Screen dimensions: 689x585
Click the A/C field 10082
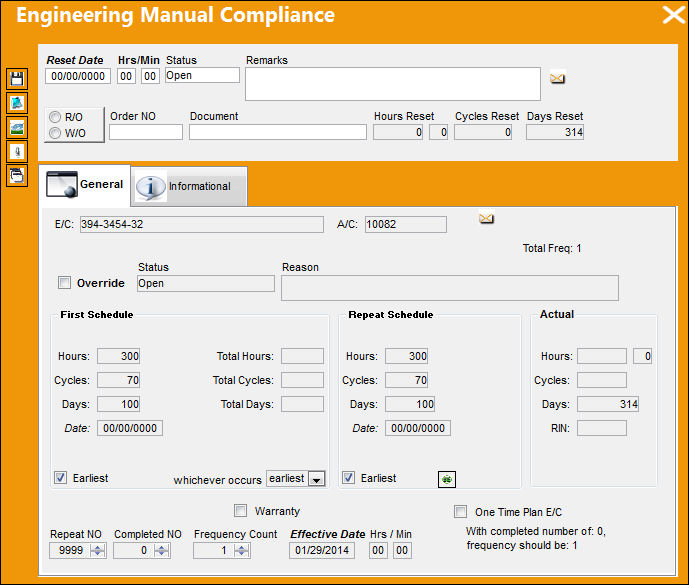(406, 224)
